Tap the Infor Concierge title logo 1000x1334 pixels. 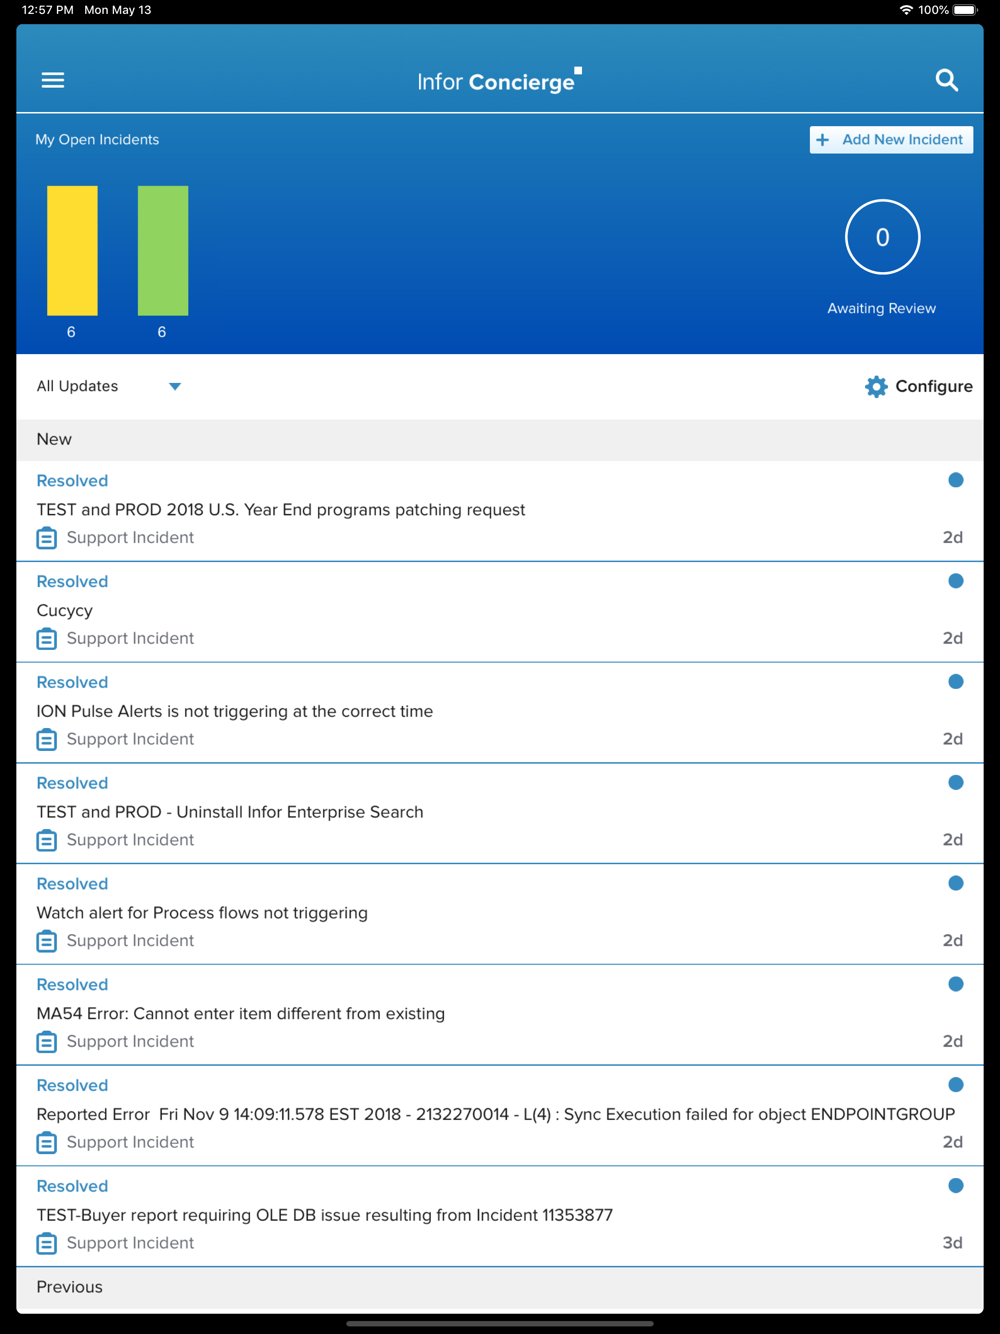point(499,81)
